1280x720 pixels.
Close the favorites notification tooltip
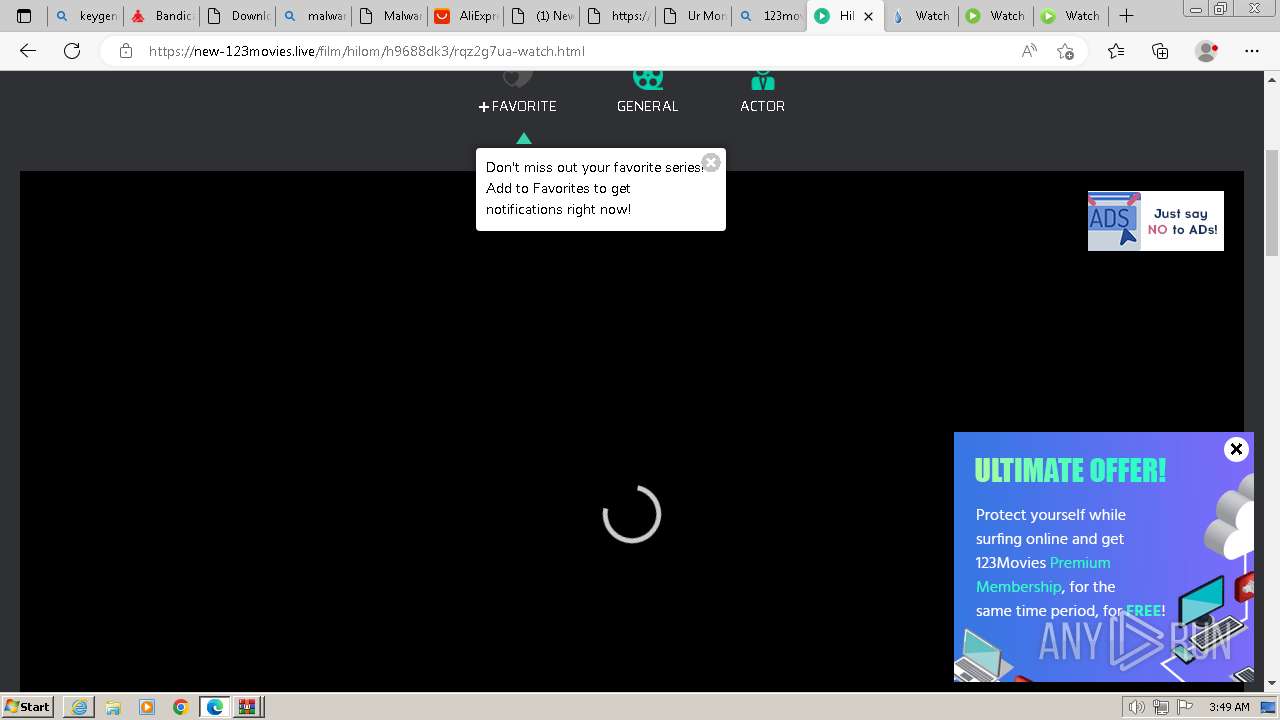click(x=711, y=162)
